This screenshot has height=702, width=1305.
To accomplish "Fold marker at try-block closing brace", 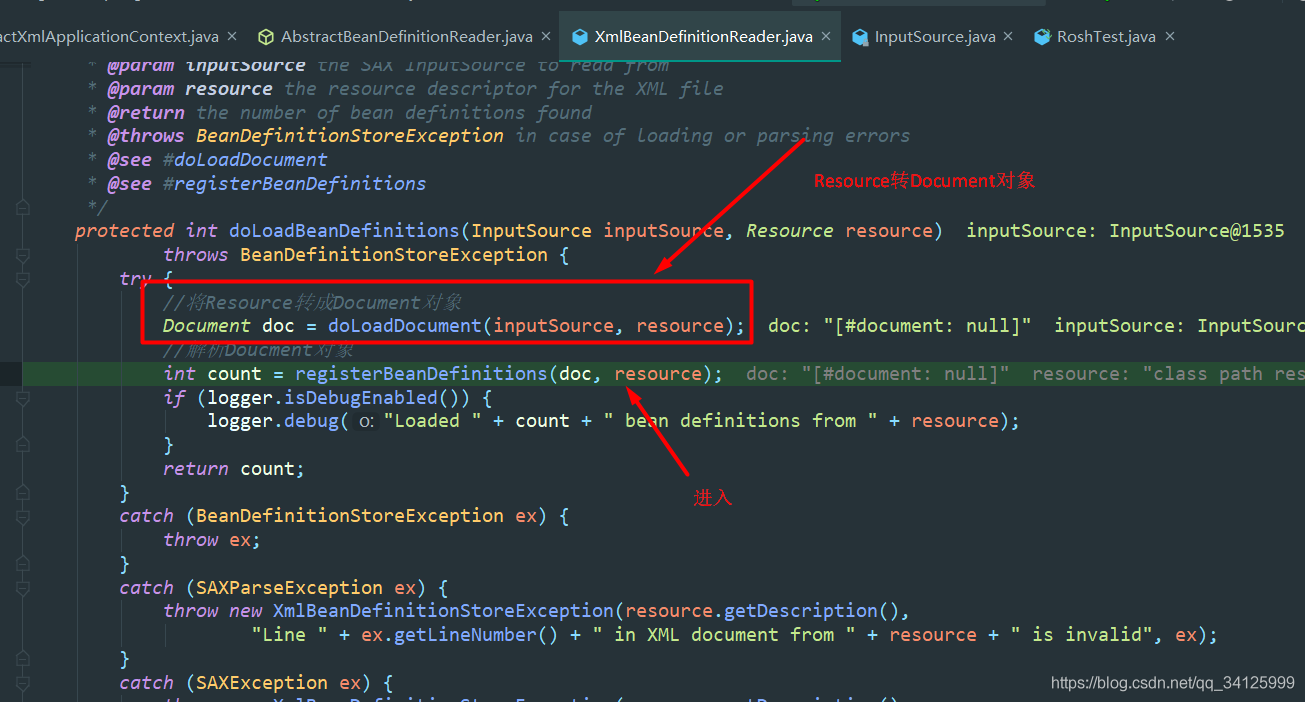I will tap(23, 493).
